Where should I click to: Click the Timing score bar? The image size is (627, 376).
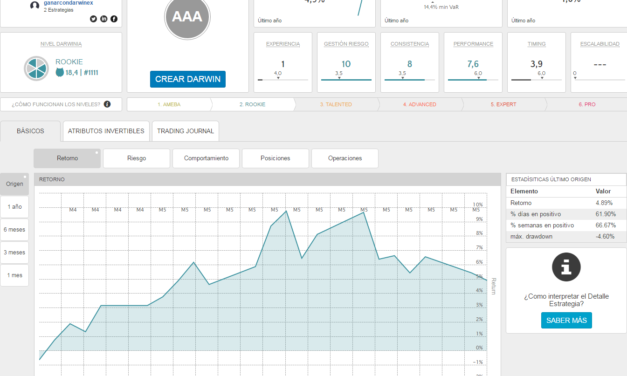536,80
